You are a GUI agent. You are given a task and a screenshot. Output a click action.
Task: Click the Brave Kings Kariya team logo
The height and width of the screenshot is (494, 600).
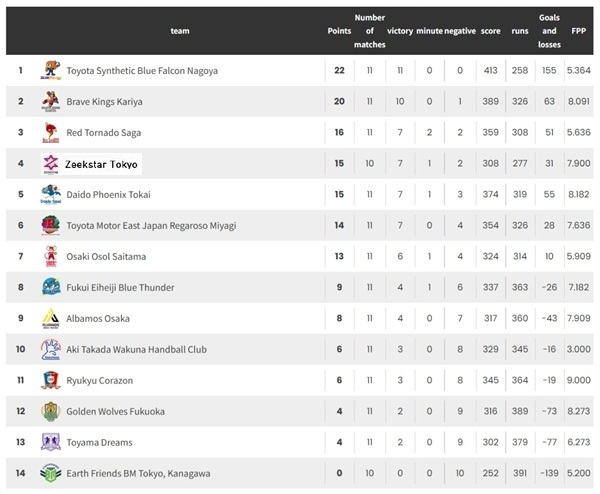51,101
